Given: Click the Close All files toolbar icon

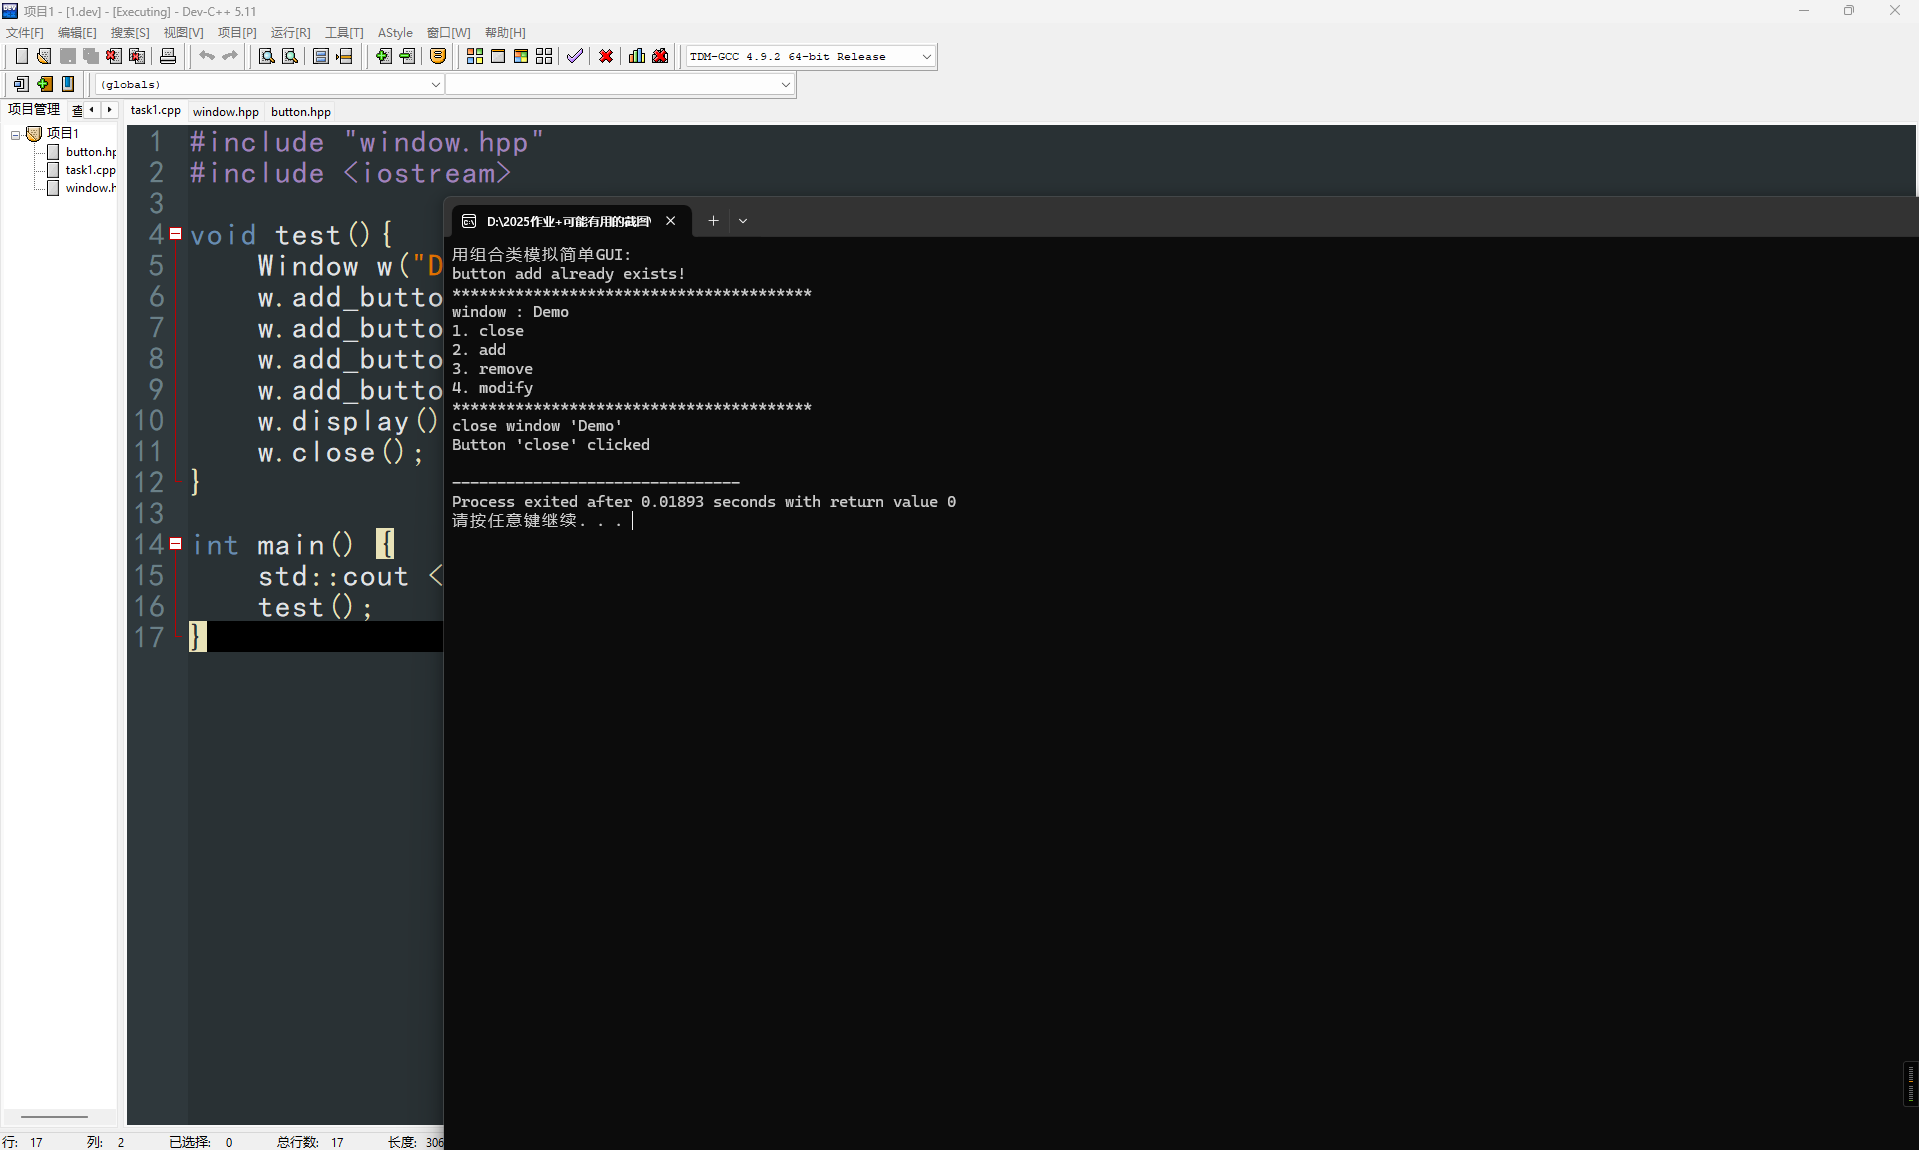Looking at the screenshot, I should coord(137,56).
